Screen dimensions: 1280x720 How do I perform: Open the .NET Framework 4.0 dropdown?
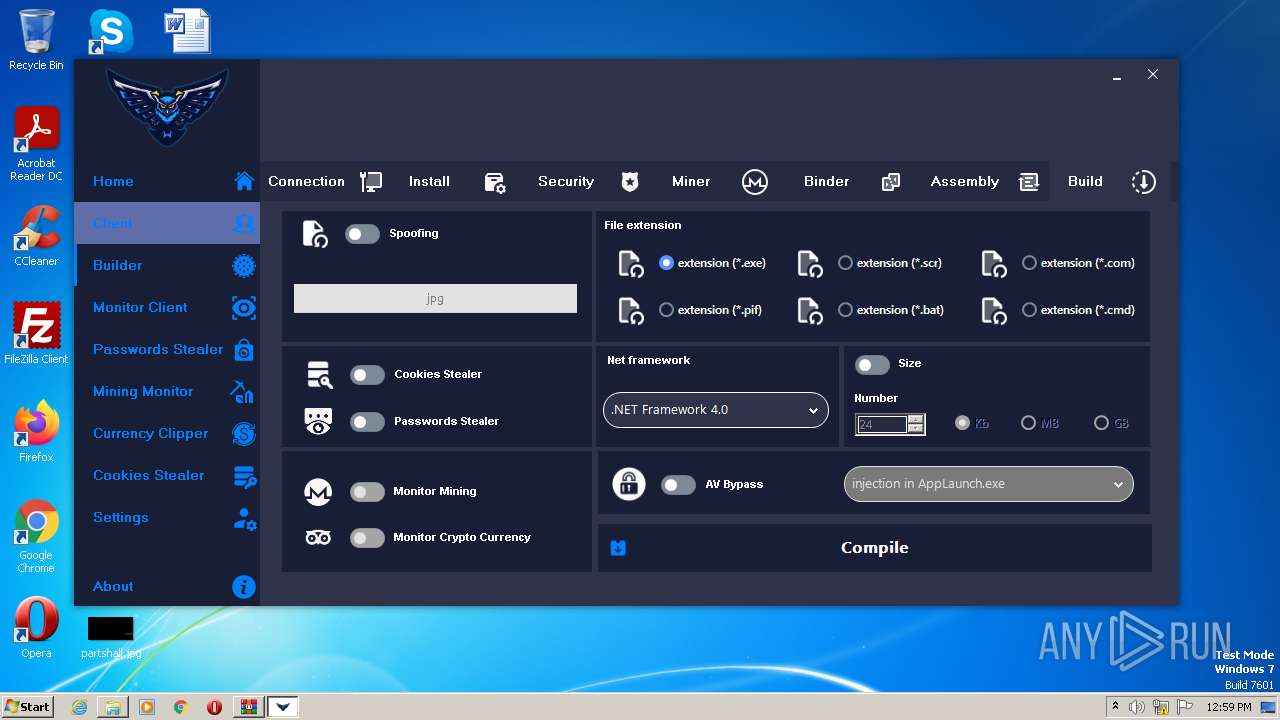pyautogui.click(x=716, y=410)
